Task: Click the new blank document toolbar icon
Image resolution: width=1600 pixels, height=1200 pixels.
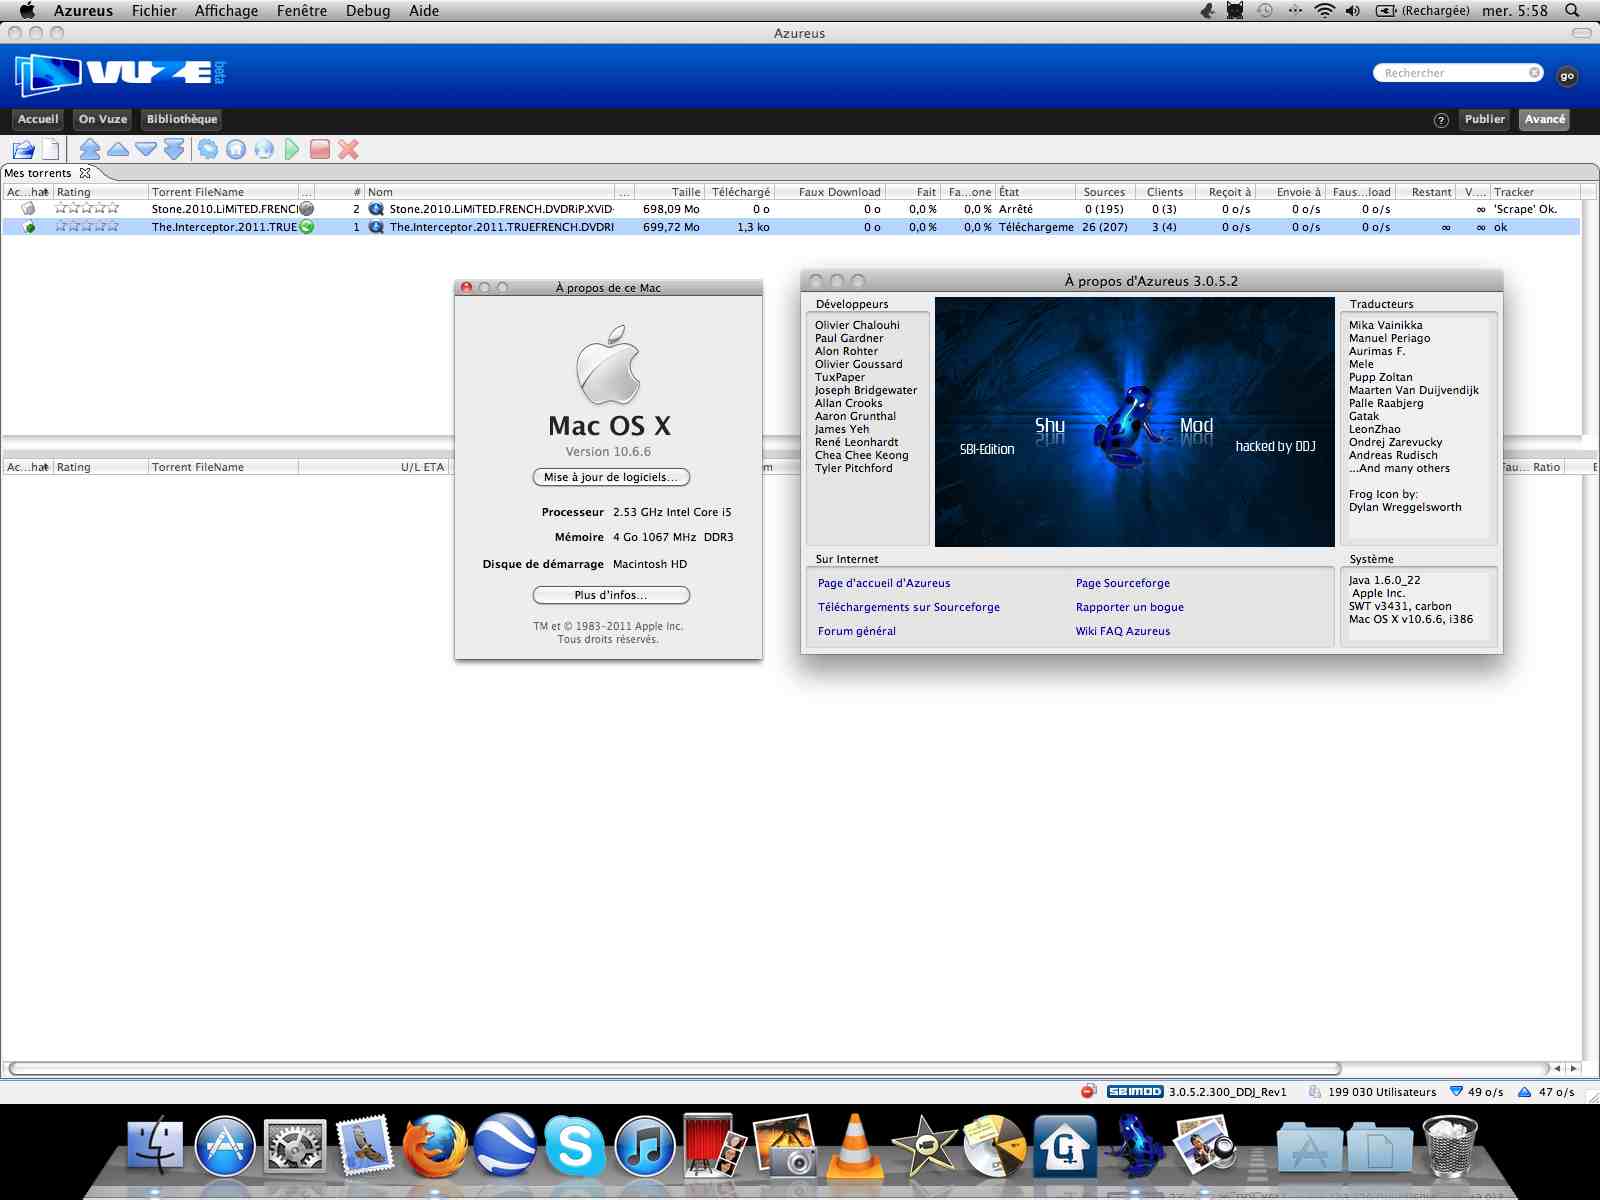Action: [51, 150]
